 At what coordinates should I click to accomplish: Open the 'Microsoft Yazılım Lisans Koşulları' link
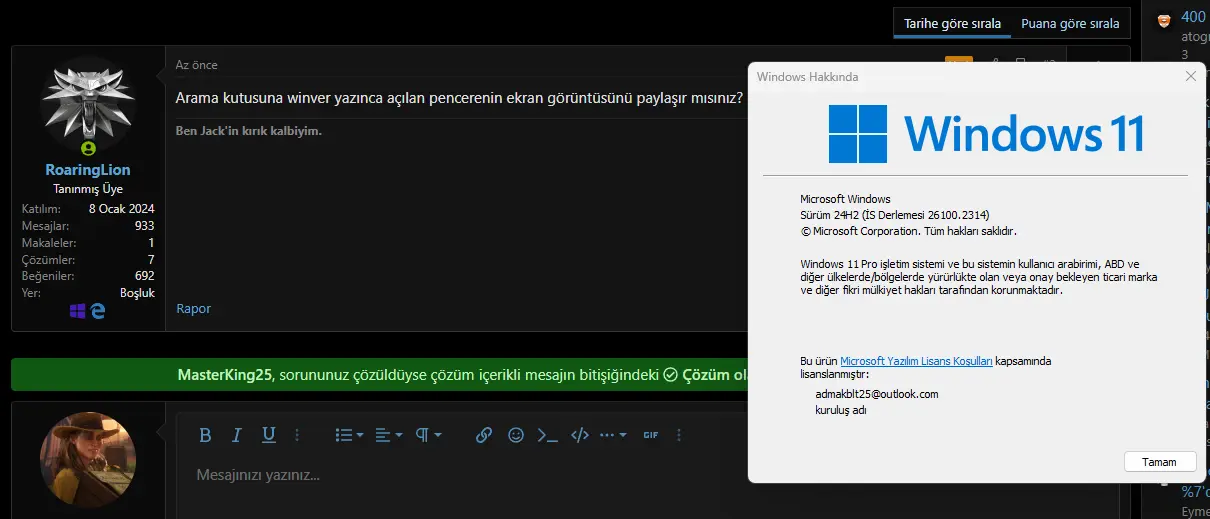(916, 361)
